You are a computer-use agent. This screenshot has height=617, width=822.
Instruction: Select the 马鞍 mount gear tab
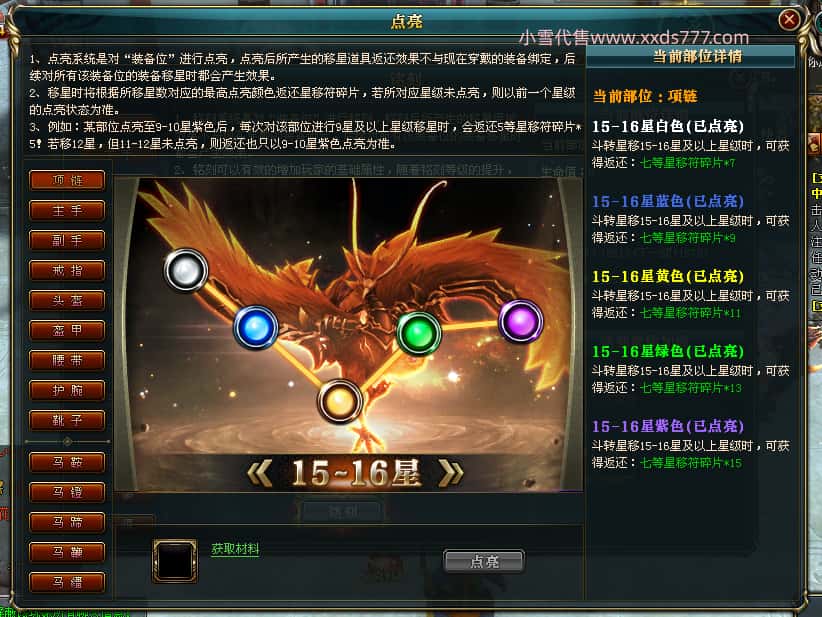(x=67, y=462)
